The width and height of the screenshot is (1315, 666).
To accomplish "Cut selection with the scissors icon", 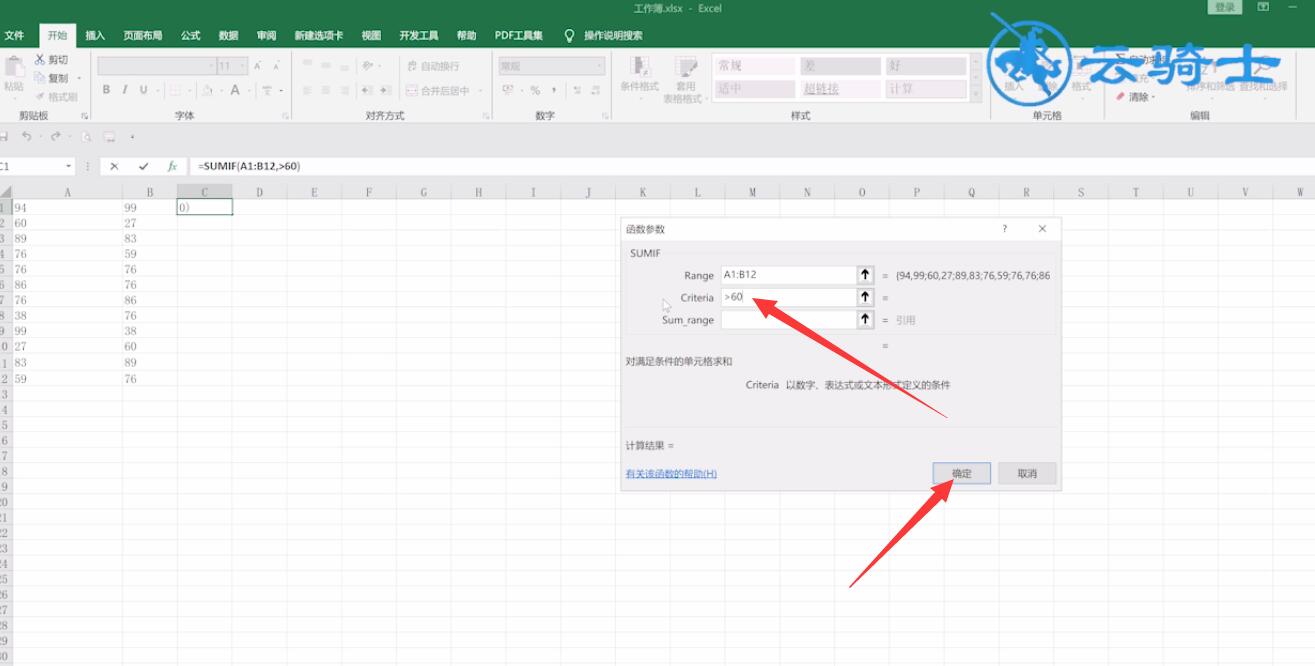I will tap(40, 60).
